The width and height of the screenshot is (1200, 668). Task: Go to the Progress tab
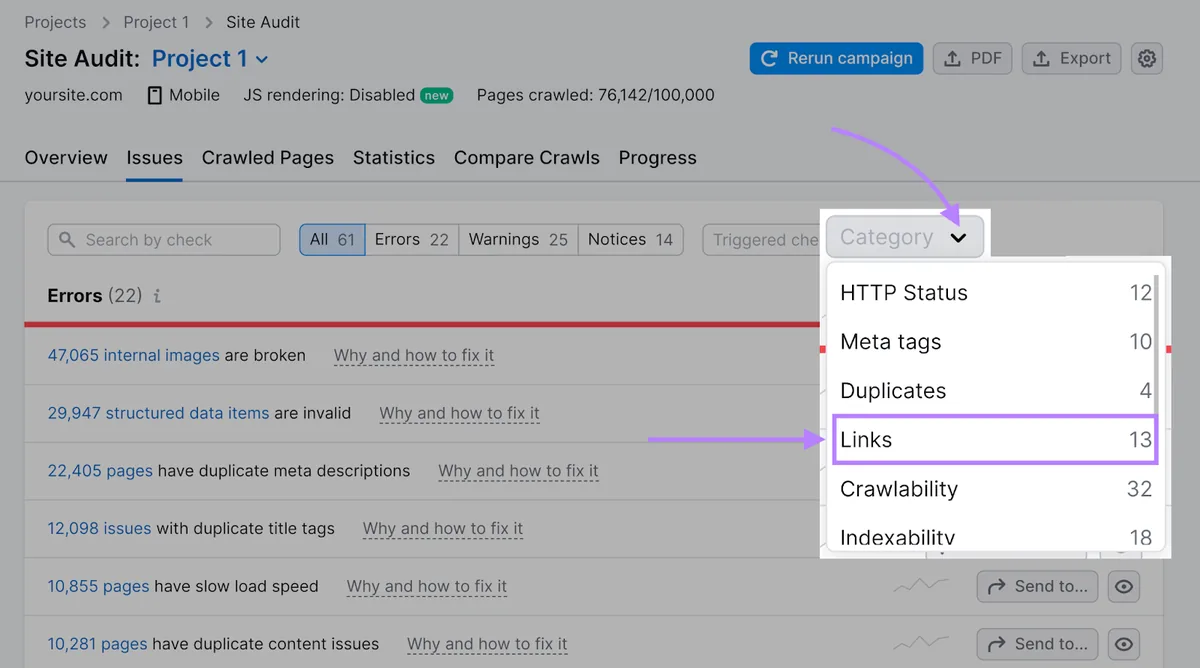point(657,158)
